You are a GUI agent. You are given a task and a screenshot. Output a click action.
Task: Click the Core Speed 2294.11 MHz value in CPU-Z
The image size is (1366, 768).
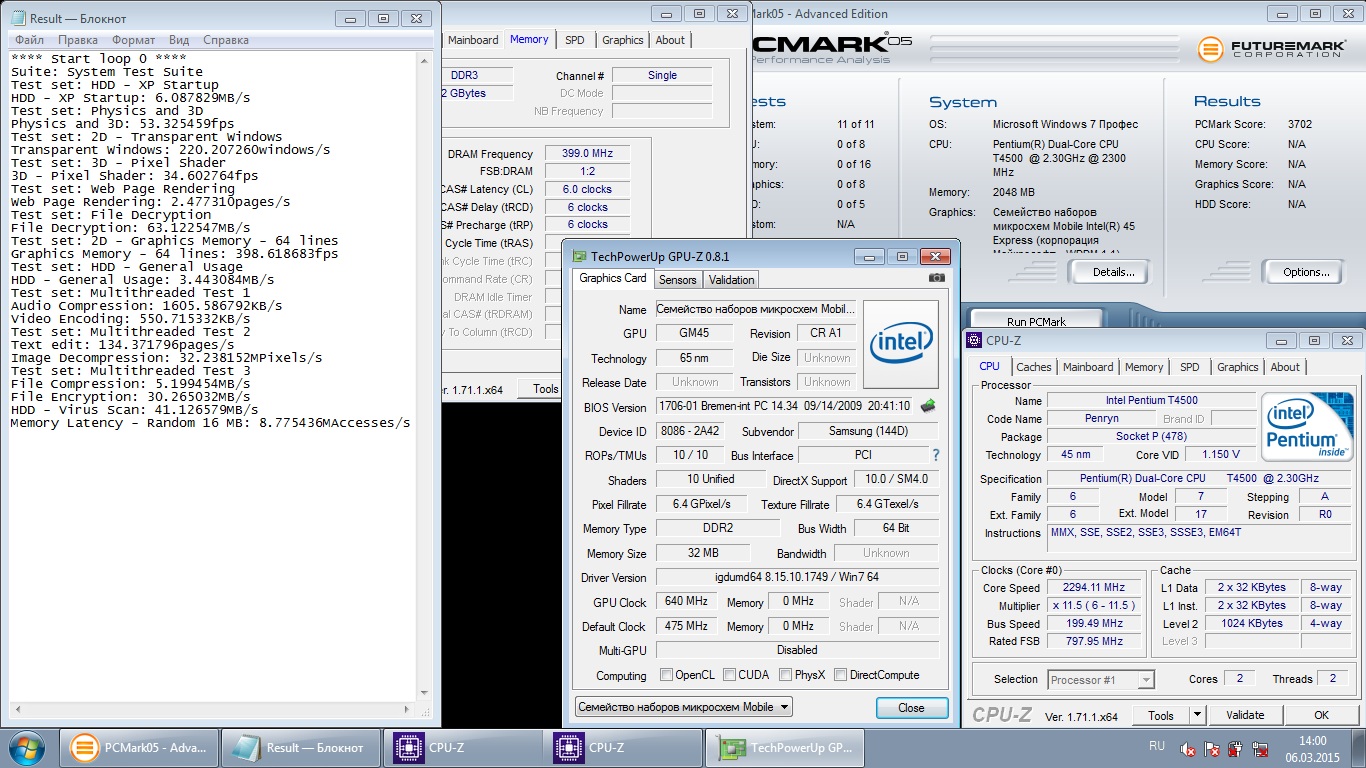(1095, 588)
